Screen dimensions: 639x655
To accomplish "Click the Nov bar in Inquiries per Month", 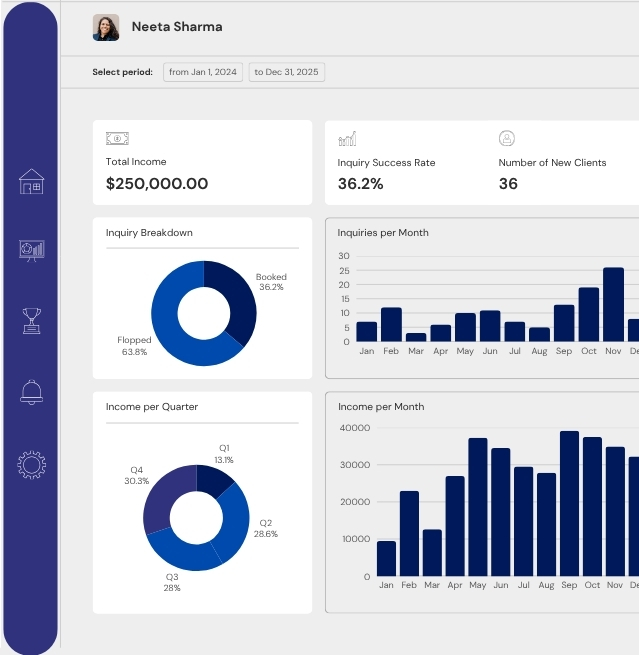I will (x=613, y=304).
